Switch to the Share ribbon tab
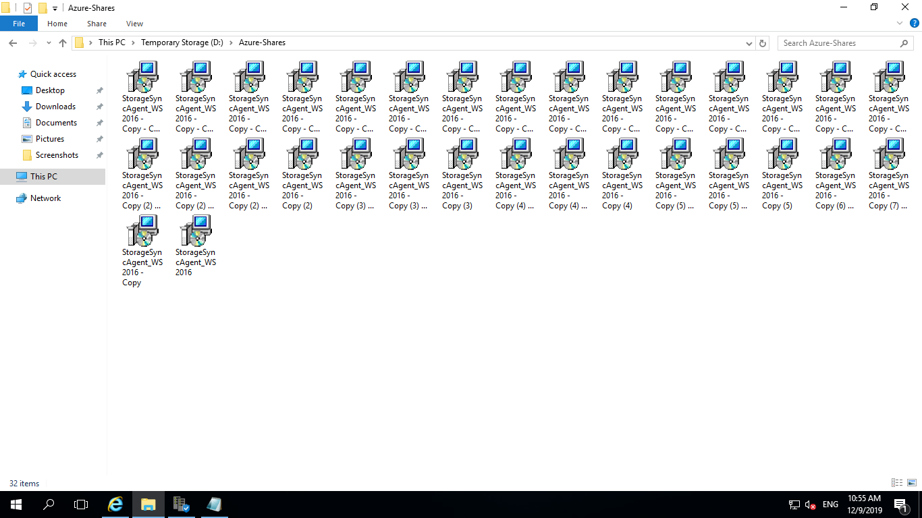 point(96,24)
